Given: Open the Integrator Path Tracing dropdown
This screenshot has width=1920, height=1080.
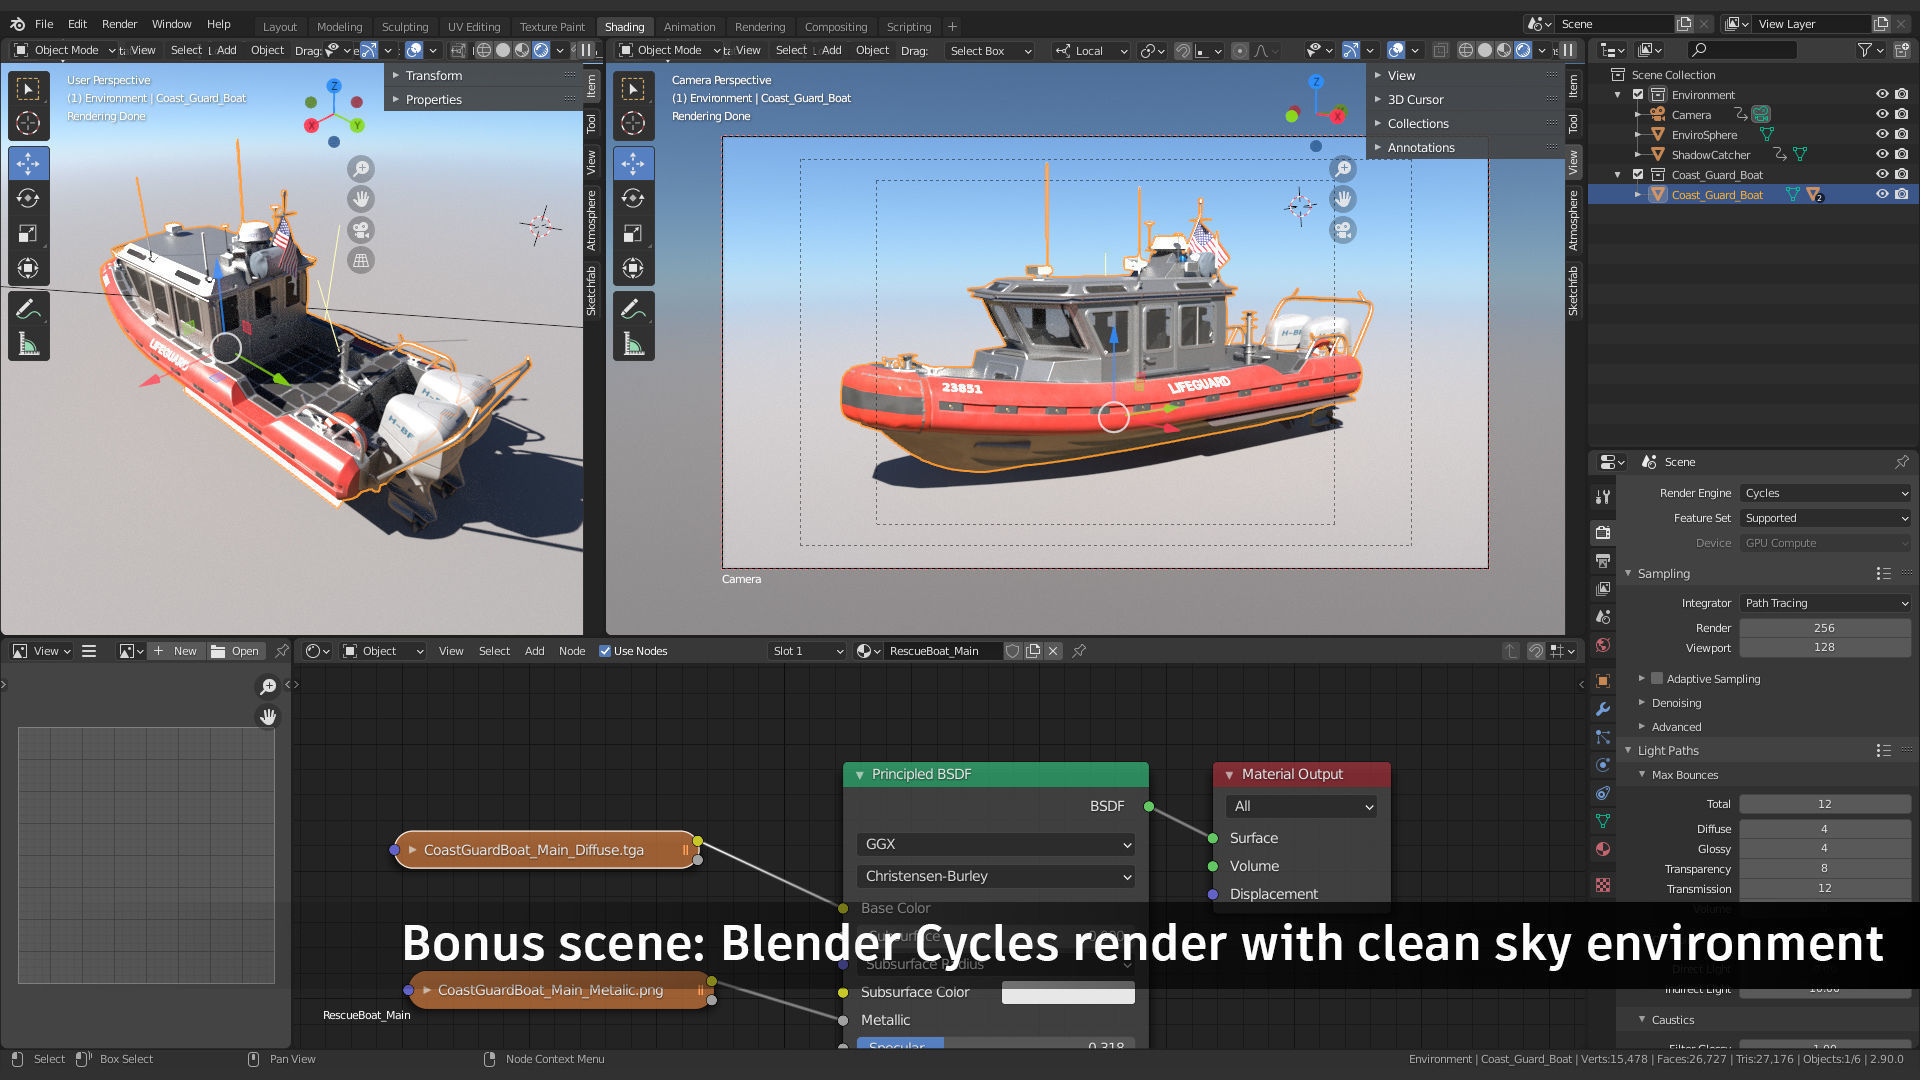Looking at the screenshot, I should click(x=1825, y=603).
